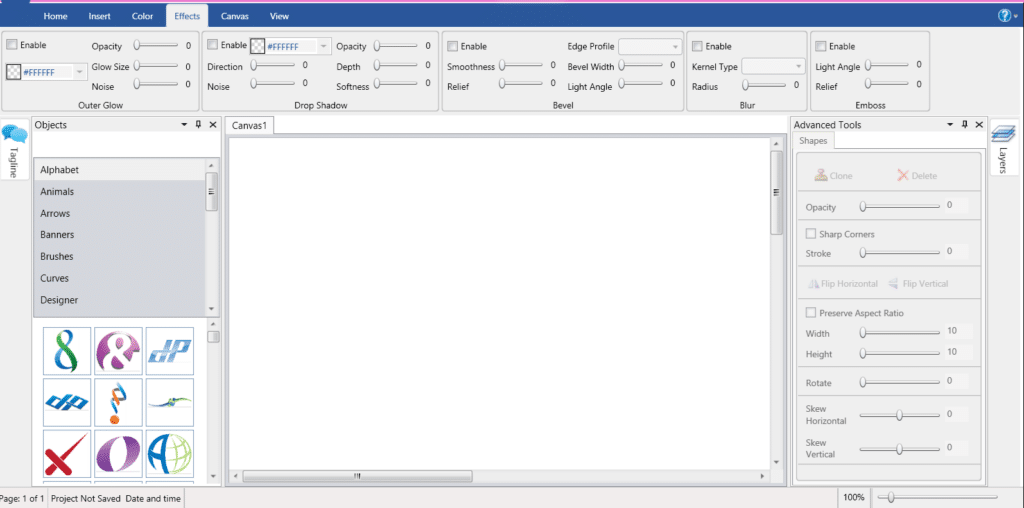Open Objects panel options dropdown arrow
Viewport: 1024px width, 508px height.
[185, 125]
